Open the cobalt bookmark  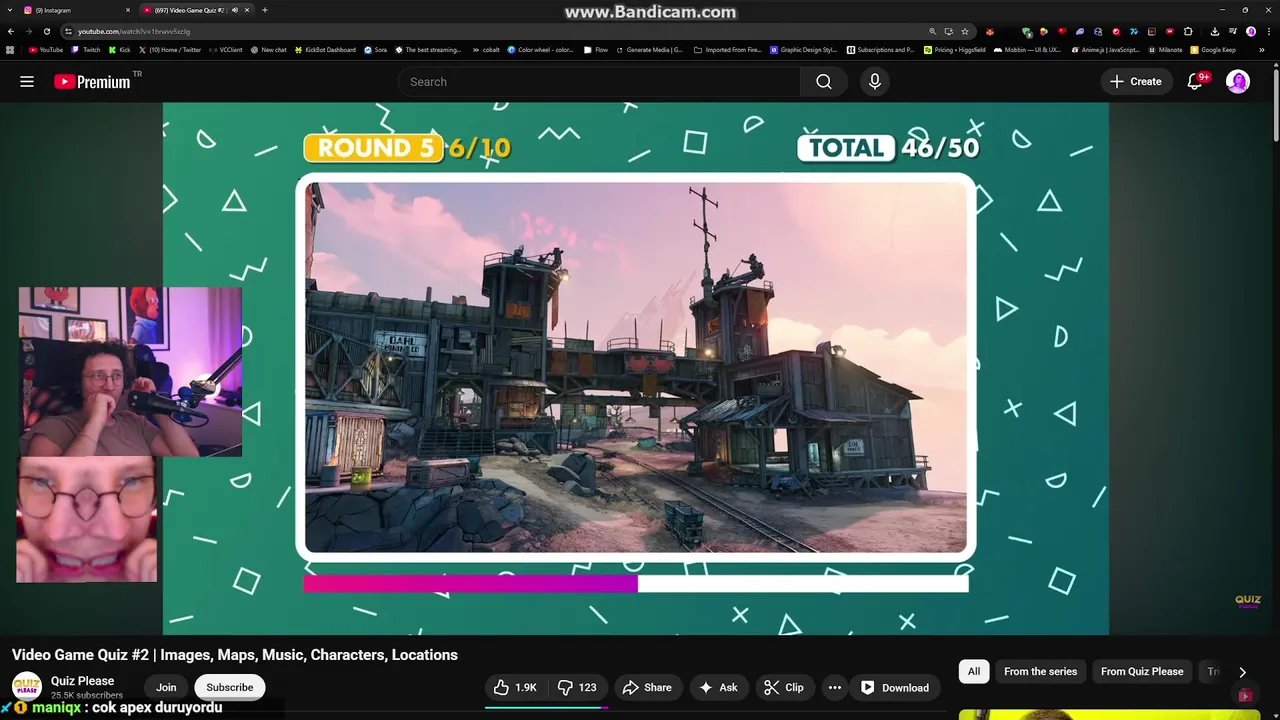(485, 49)
